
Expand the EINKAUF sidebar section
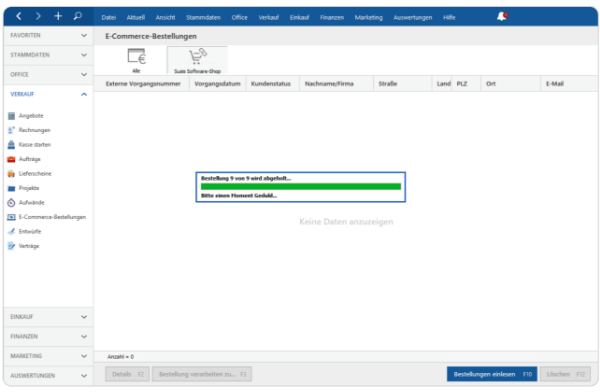tap(48, 317)
